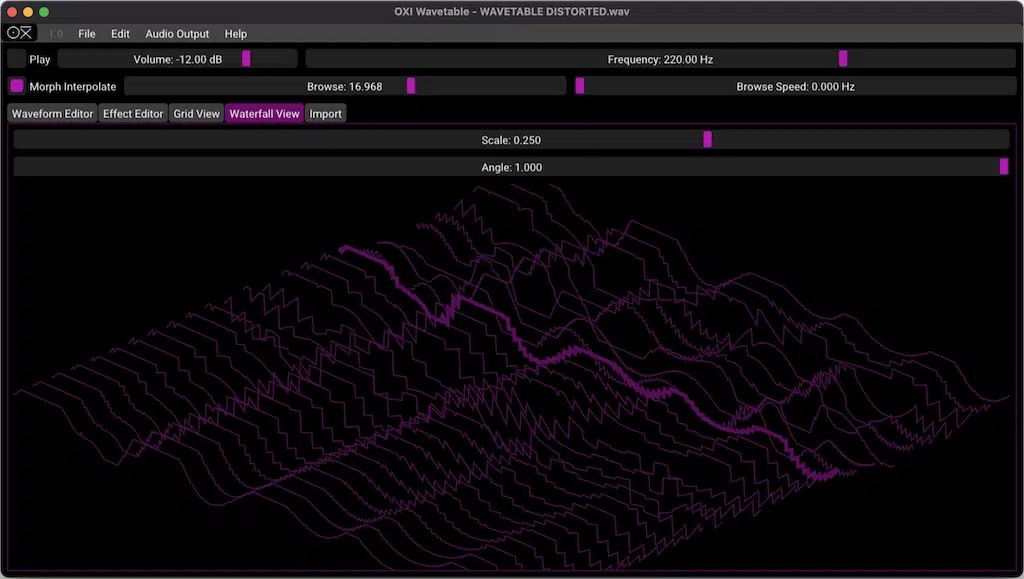Select the Waterfall View tab
The width and height of the screenshot is (1024, 579).
tap(264, 114)
